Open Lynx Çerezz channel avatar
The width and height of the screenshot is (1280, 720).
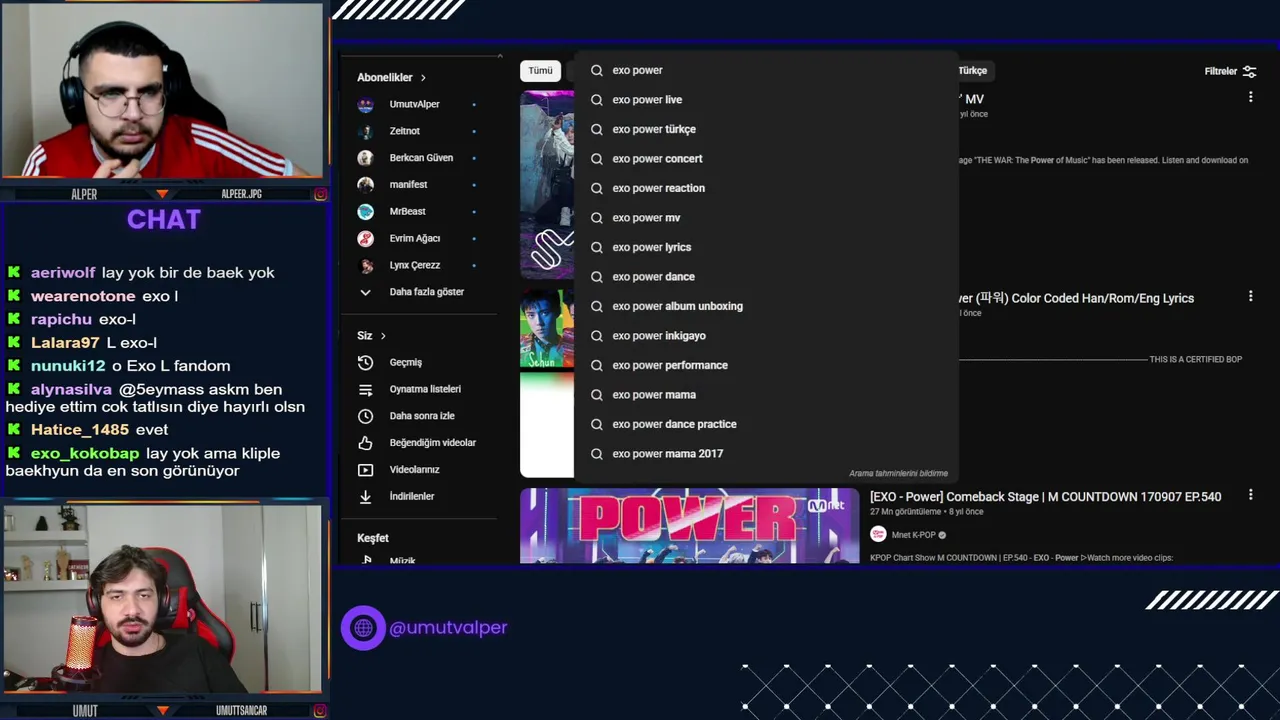point(366,265)
